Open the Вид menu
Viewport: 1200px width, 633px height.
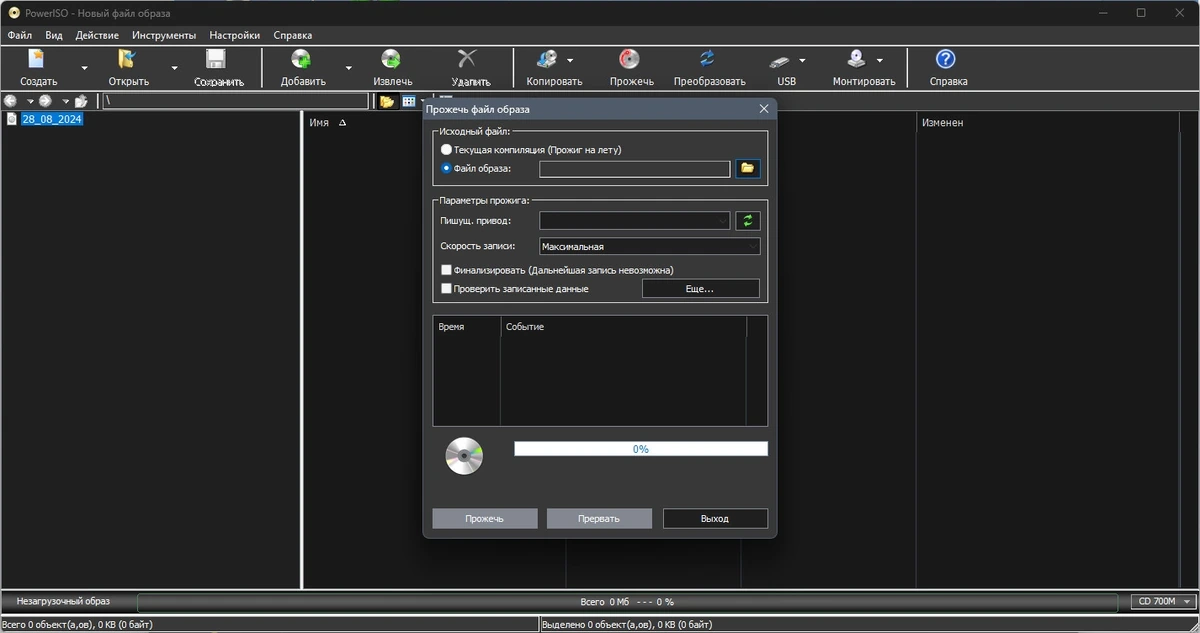[54, 35]
